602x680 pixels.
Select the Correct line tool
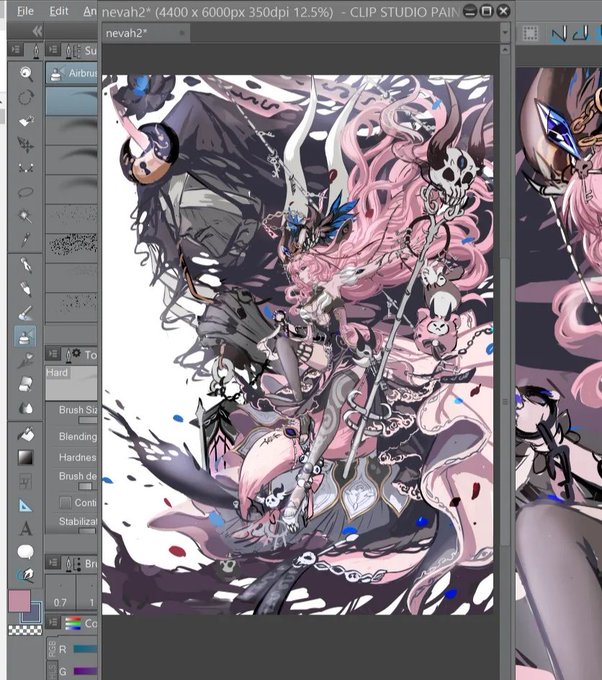coord(26,575)
